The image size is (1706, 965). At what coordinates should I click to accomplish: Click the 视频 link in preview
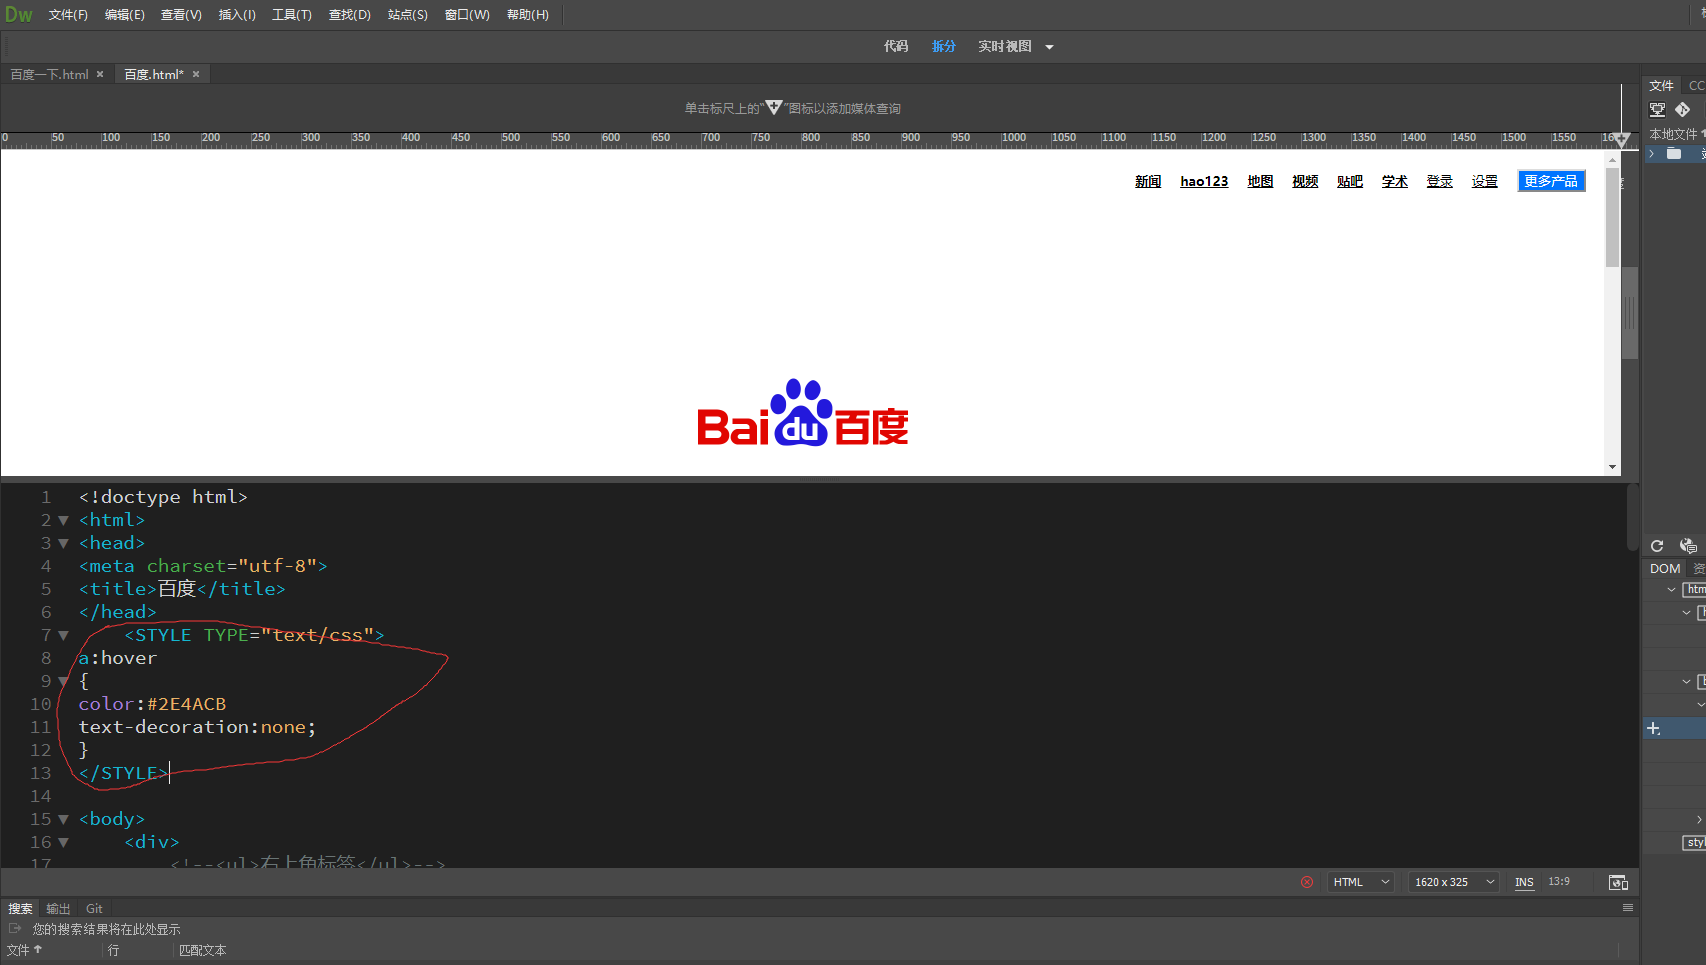(1305, 181)
